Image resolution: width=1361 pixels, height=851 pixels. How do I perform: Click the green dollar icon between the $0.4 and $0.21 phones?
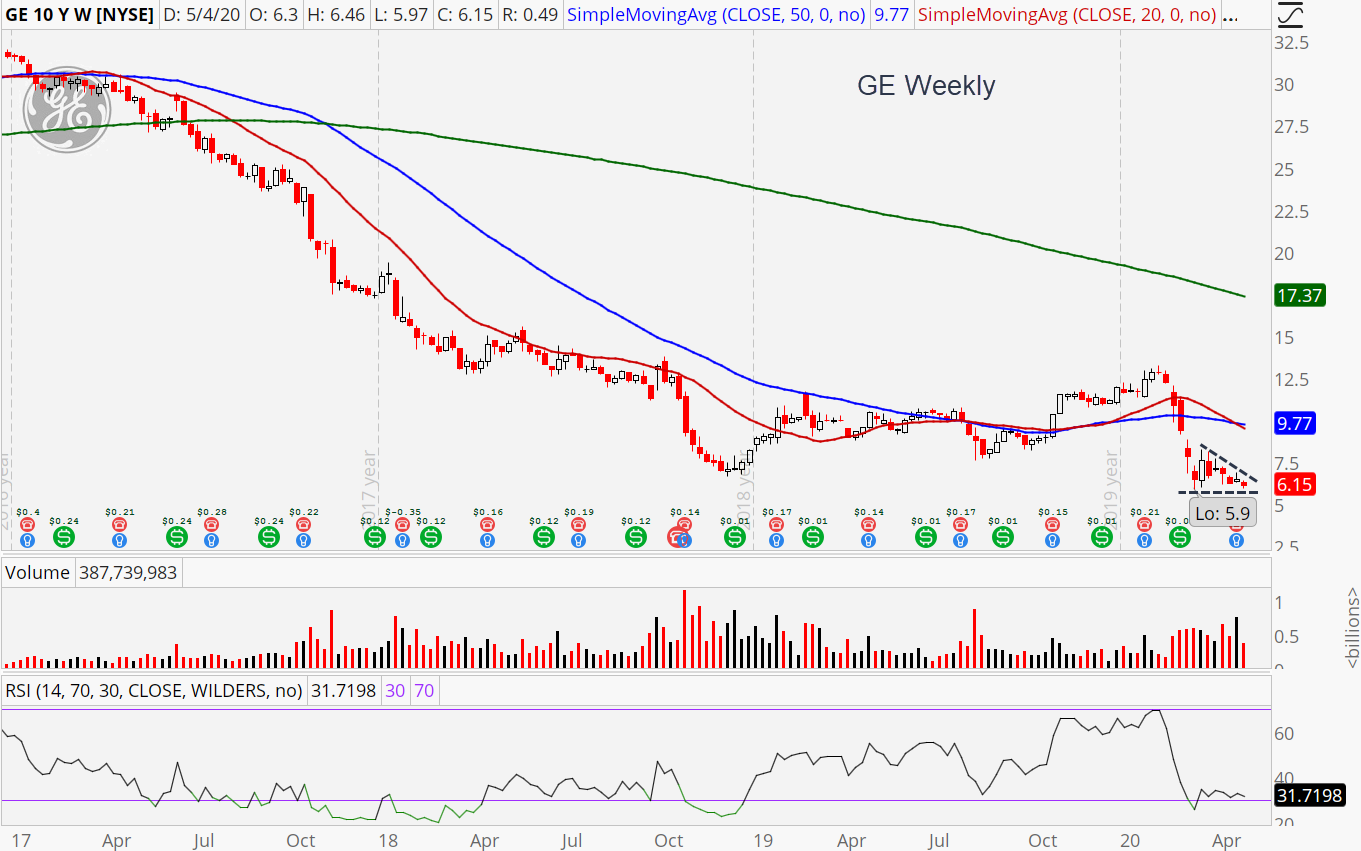[64, 537]
